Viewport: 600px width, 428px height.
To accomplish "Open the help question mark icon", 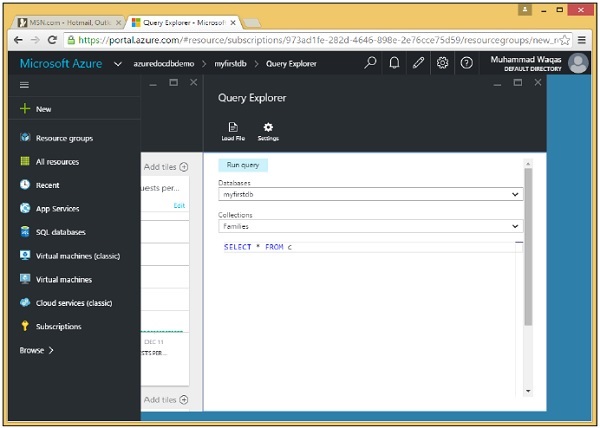I will [x=466, y=63].
